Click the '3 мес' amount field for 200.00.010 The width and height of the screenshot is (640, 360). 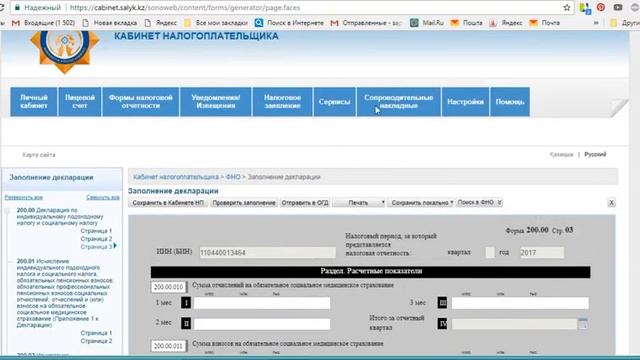click(x=520, y=303)
